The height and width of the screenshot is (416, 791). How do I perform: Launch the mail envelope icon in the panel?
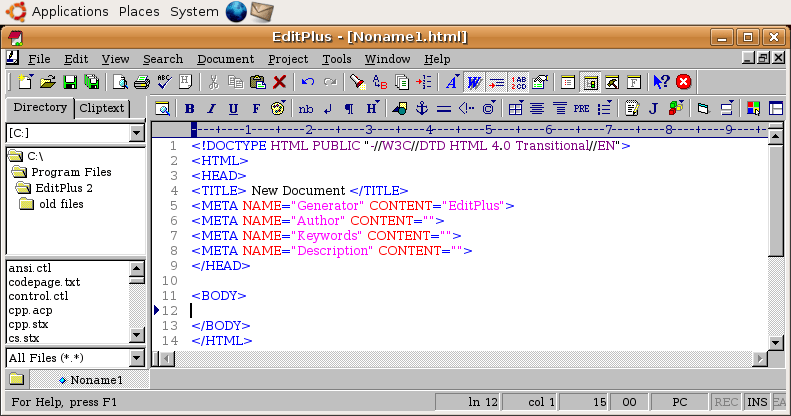262,11
